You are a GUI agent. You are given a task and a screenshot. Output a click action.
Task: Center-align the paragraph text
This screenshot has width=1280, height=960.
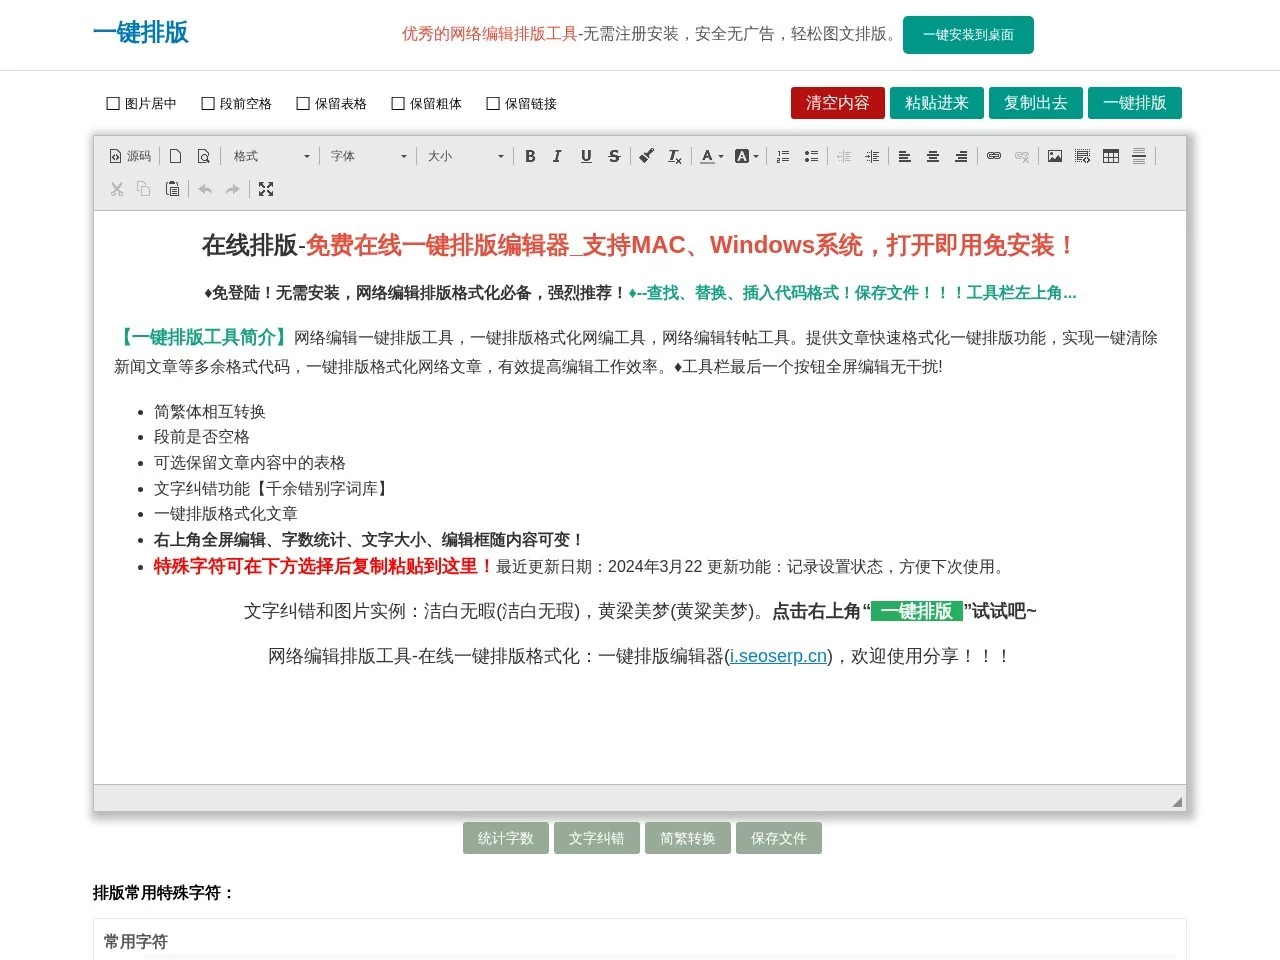(x=933, y=156)
